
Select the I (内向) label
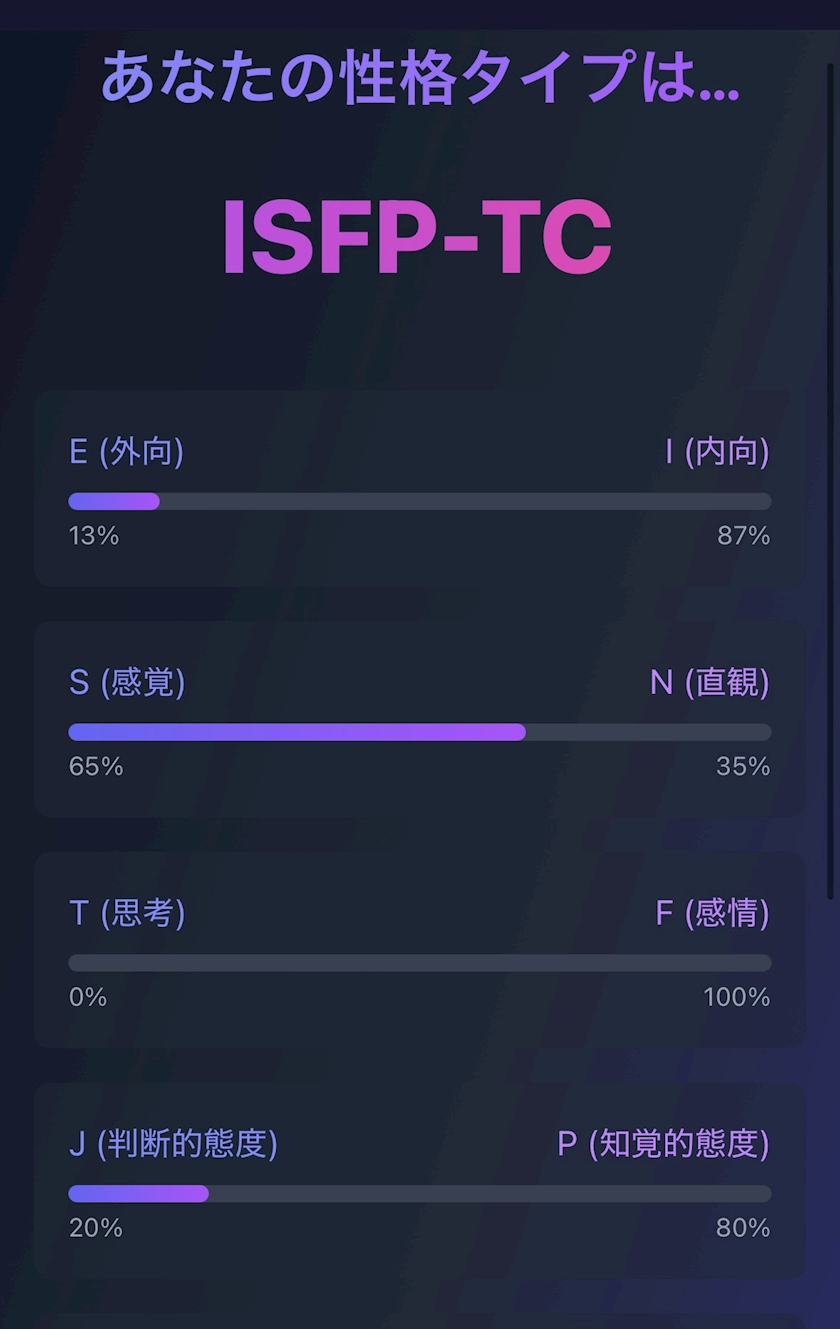(717, 452)
